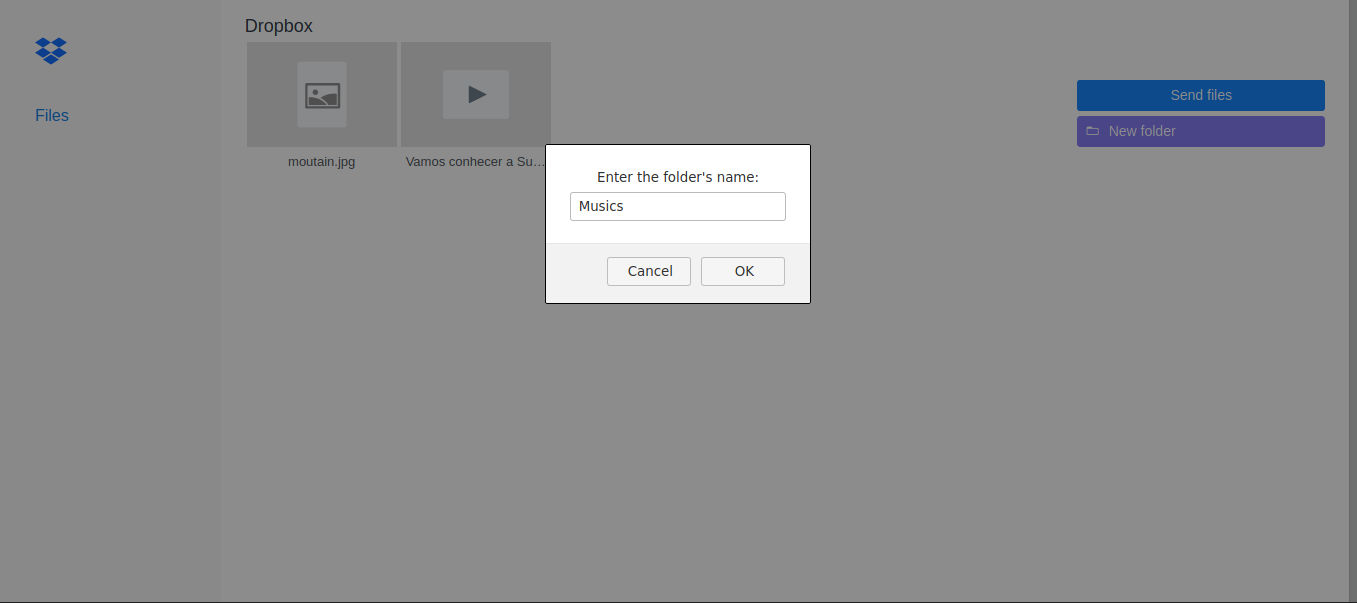Open the Files link in sidebar
This screenshot has height=603, width=1357.
point(52,116)
